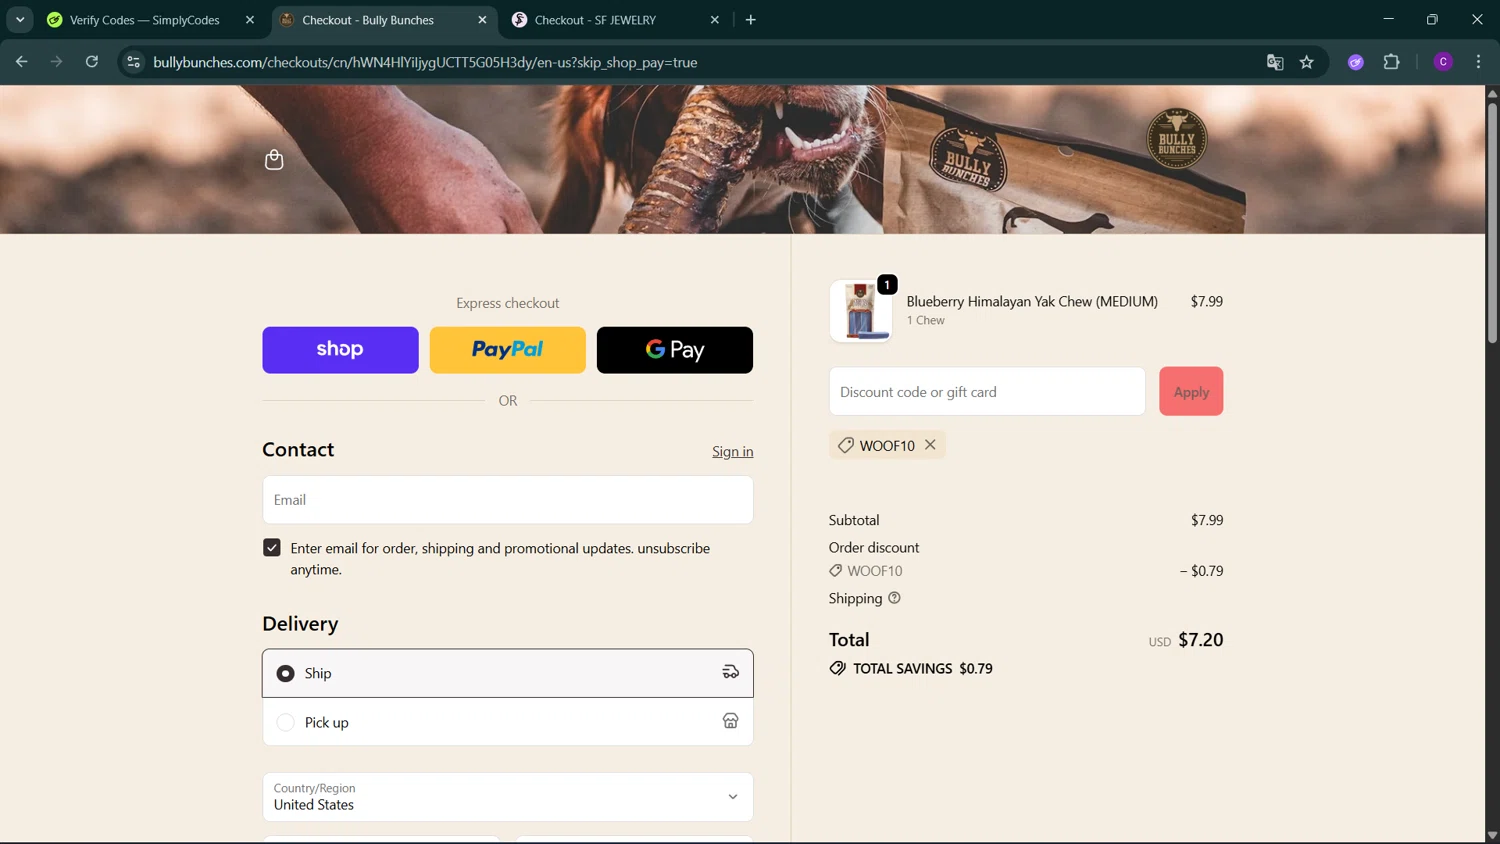Image resolution: width=1500 pixels, height=844 pixels.
Task: Select the Ship delivery option
Action: pos(507,673)
